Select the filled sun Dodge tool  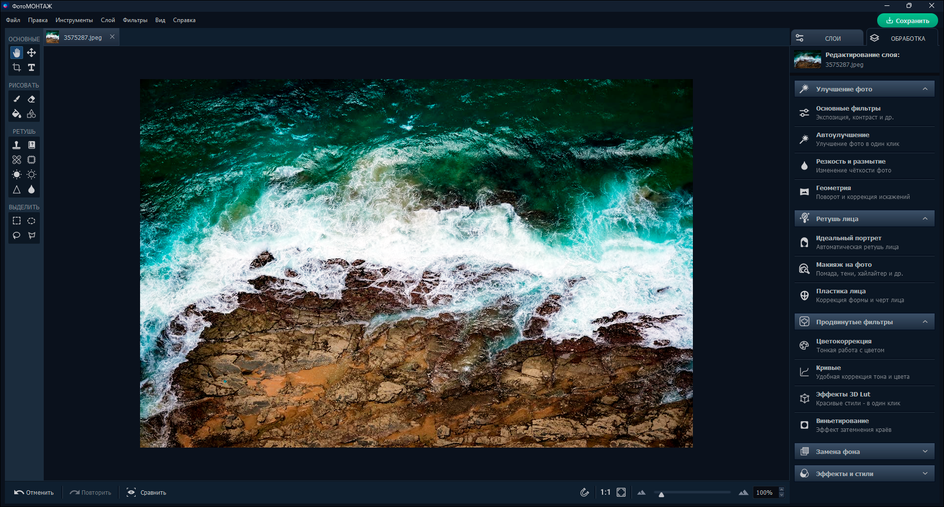(16, 175)
